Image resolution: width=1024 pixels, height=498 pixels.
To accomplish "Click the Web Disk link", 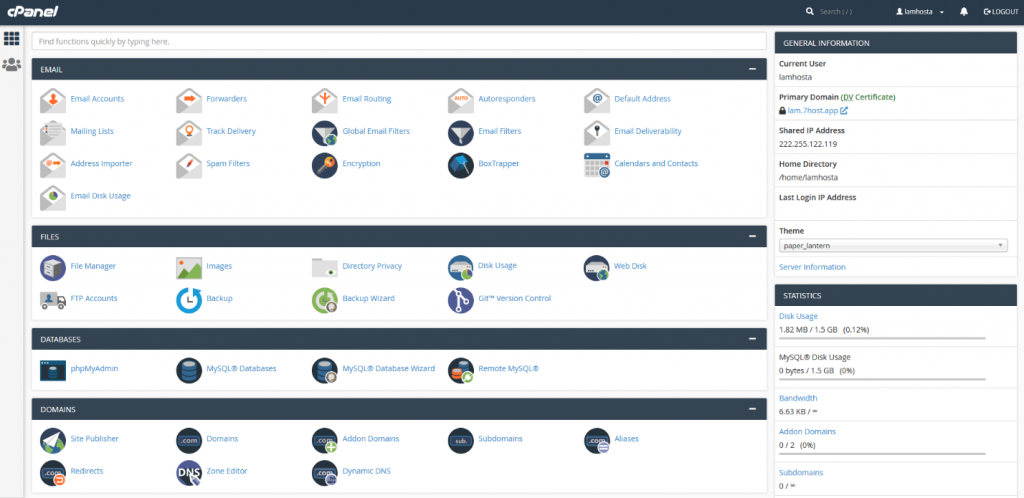I will 630,266.
